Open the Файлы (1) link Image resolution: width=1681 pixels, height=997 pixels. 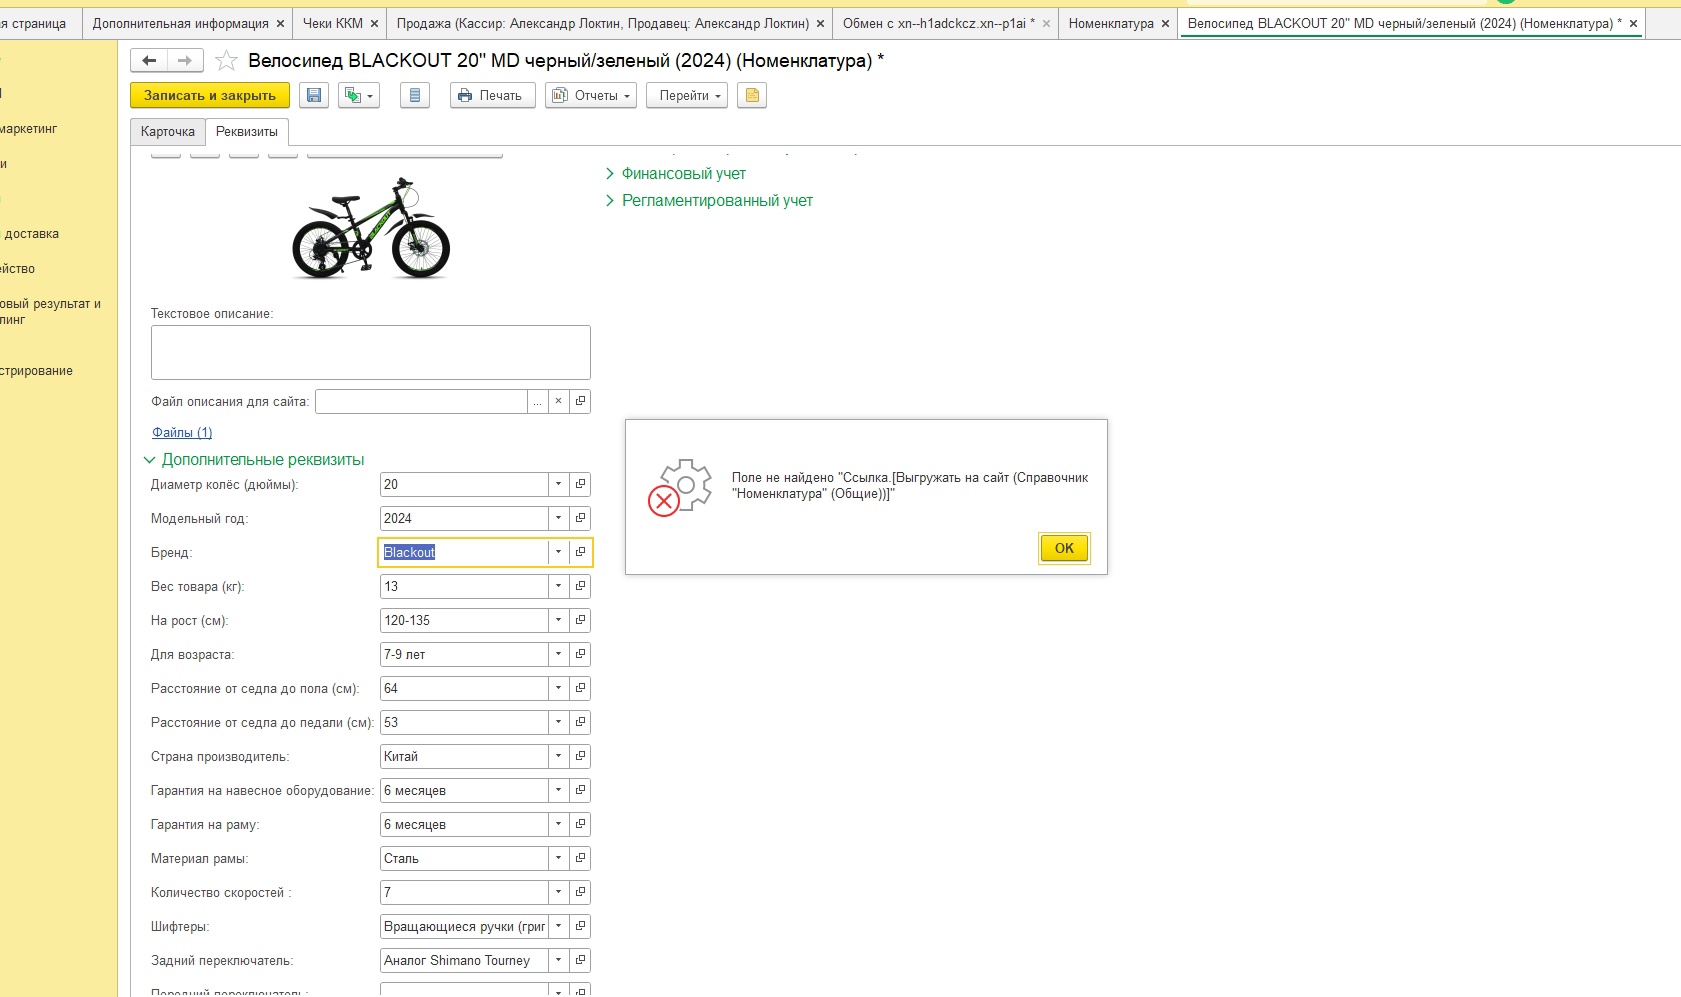(x=182, y=433)
